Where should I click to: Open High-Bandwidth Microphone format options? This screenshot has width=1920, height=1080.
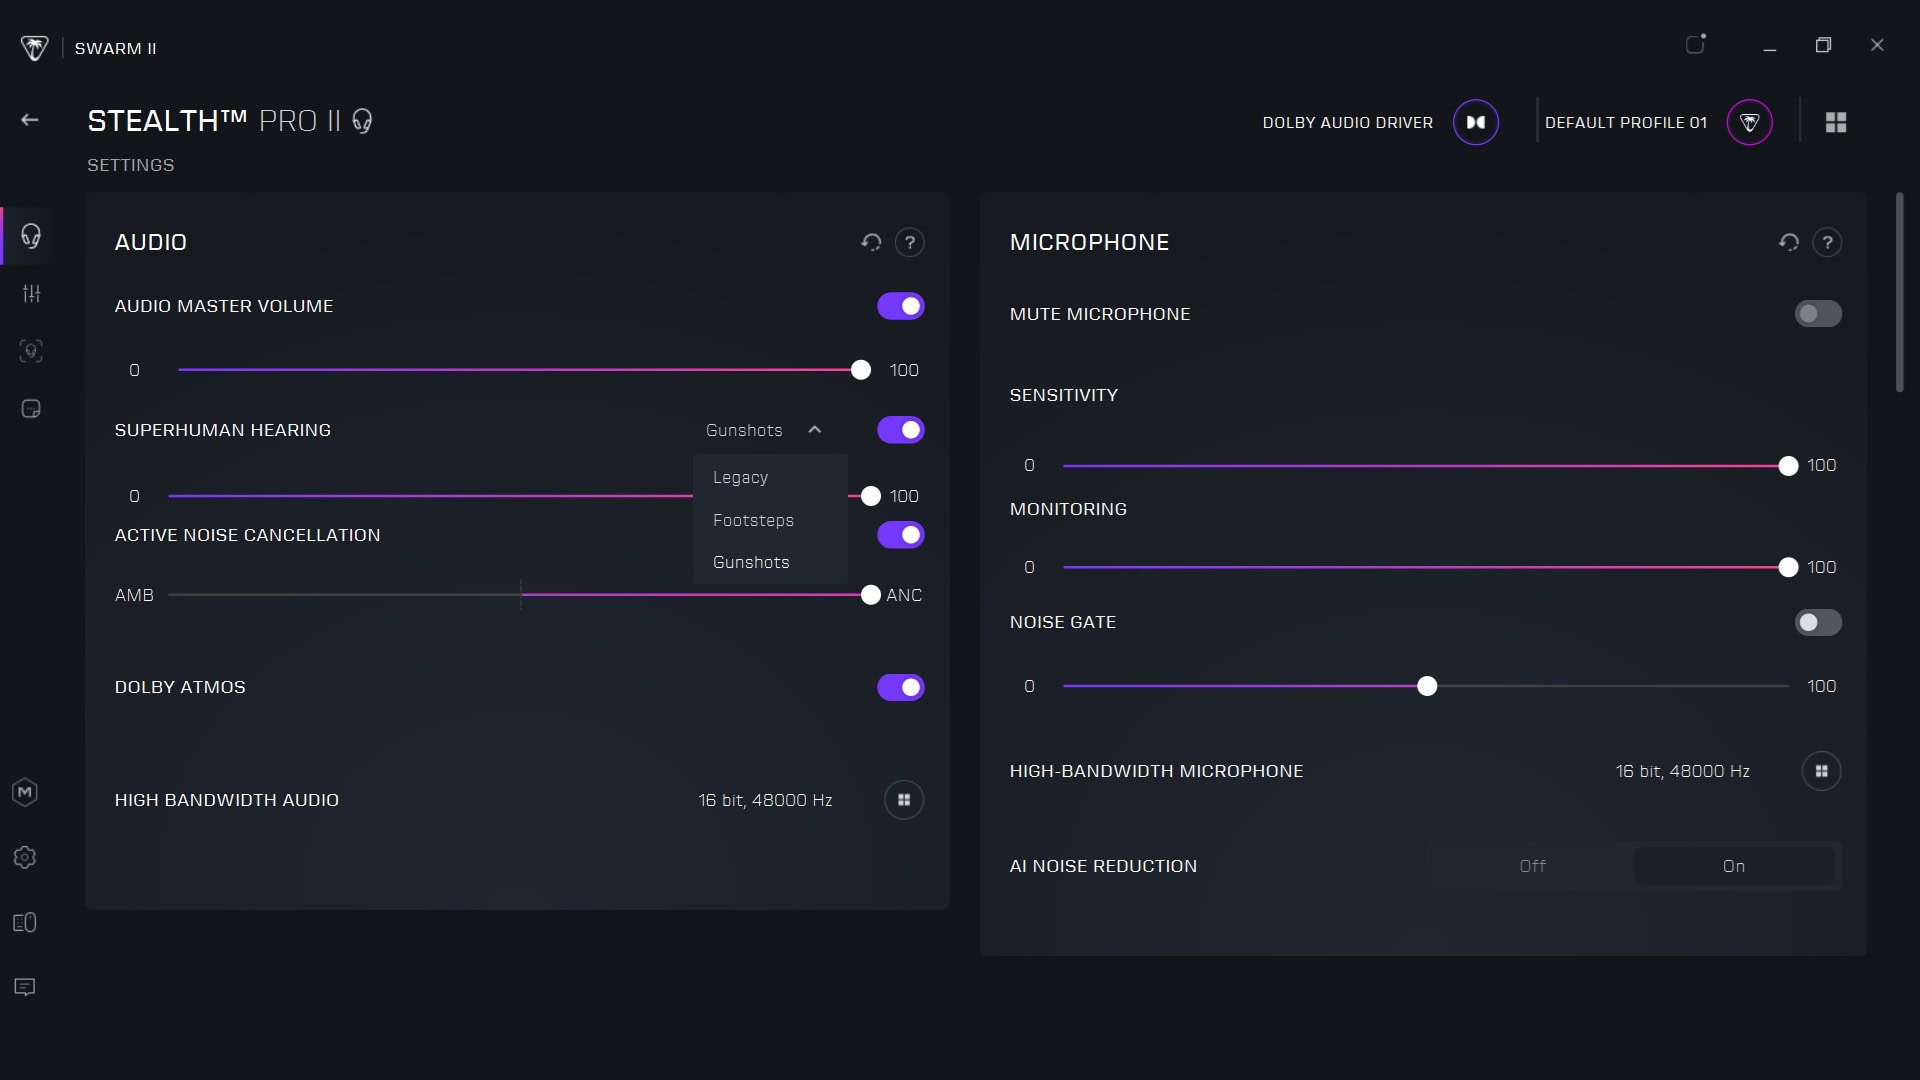[1821, 771]
